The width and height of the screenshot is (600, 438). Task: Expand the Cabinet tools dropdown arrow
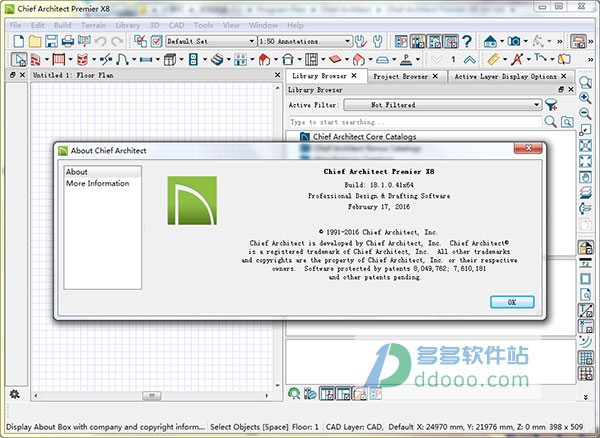(181, 60)
